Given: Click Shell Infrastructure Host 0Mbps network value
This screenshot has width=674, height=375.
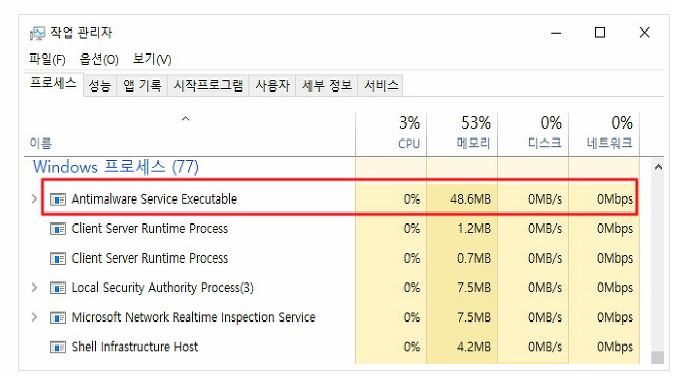Looking at the screenshot, I should 615,347.
